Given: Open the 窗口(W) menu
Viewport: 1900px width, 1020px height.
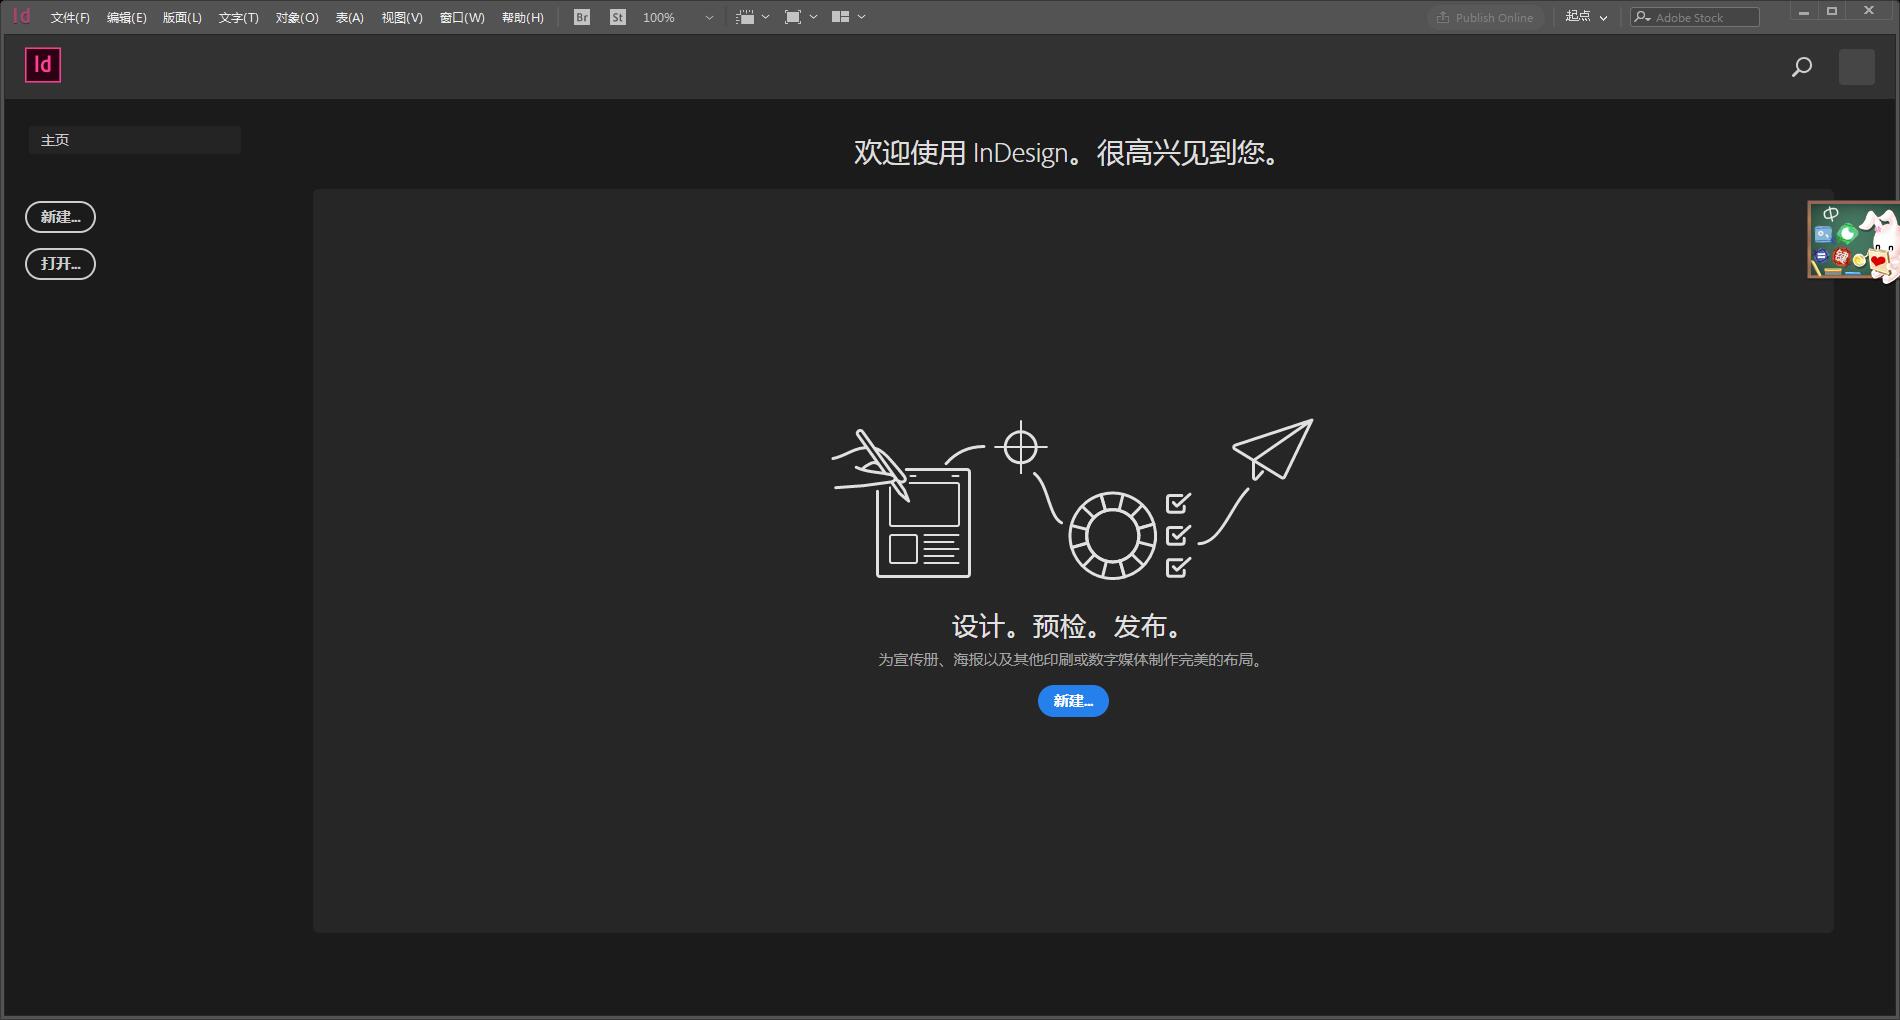Looking at the screenshot, I should 461,17.
